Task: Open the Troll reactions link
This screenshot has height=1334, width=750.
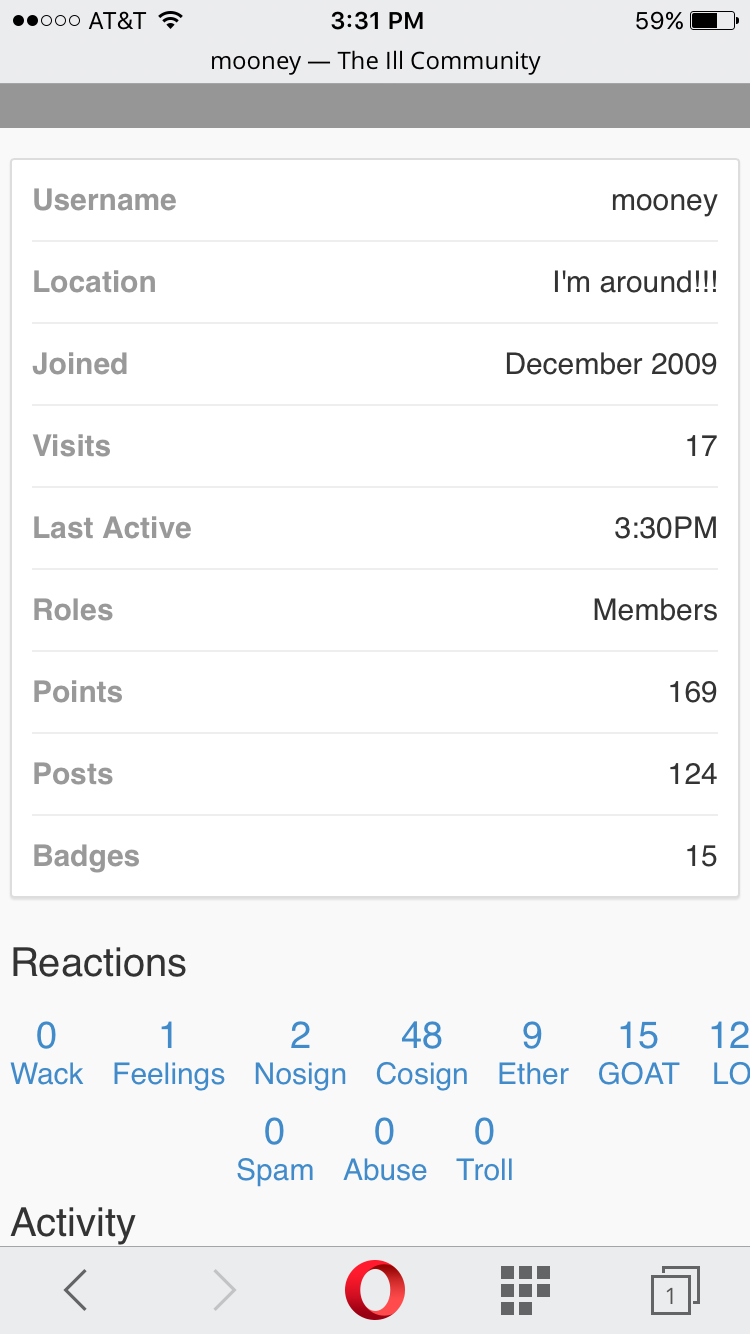Action: [x=485, y=1150]
